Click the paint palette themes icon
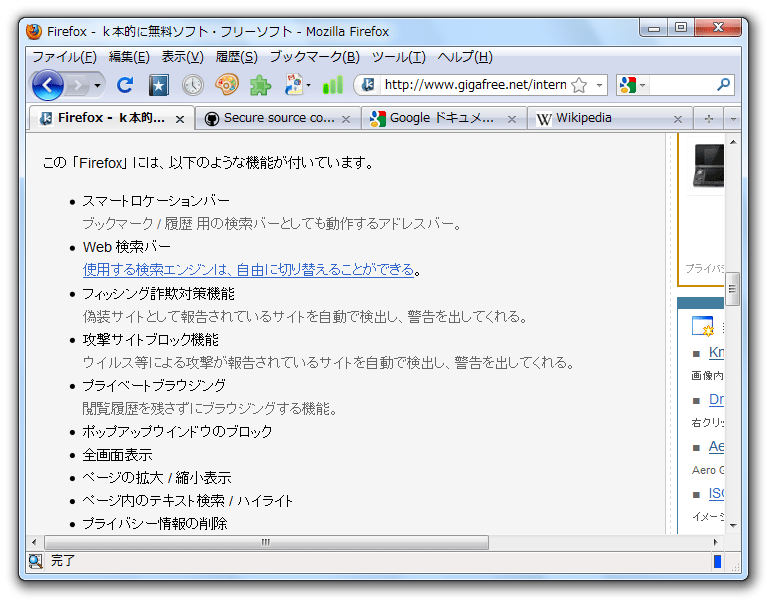Image resolution: width=771 pixels, height=602 pixels. pos(227,85)
